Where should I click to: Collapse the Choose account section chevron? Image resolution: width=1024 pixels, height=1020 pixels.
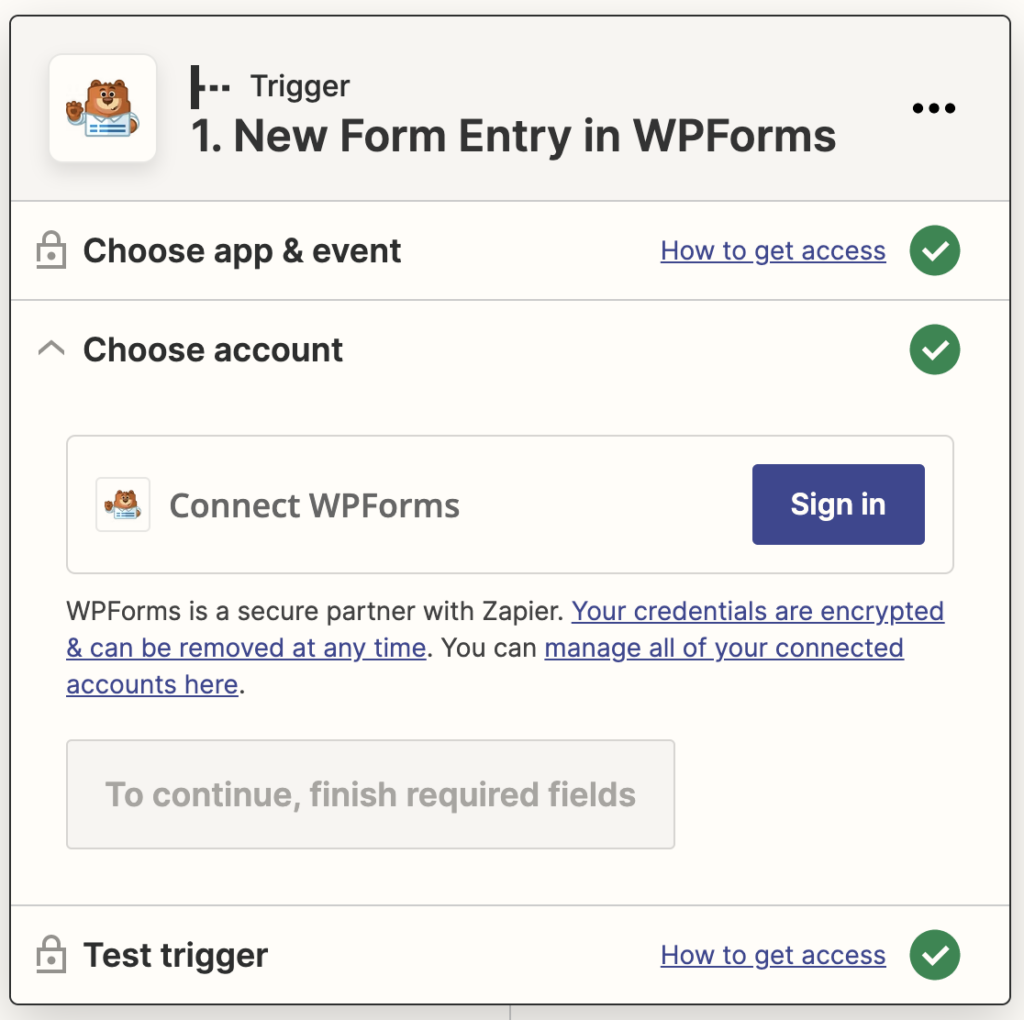coord(51,349)
